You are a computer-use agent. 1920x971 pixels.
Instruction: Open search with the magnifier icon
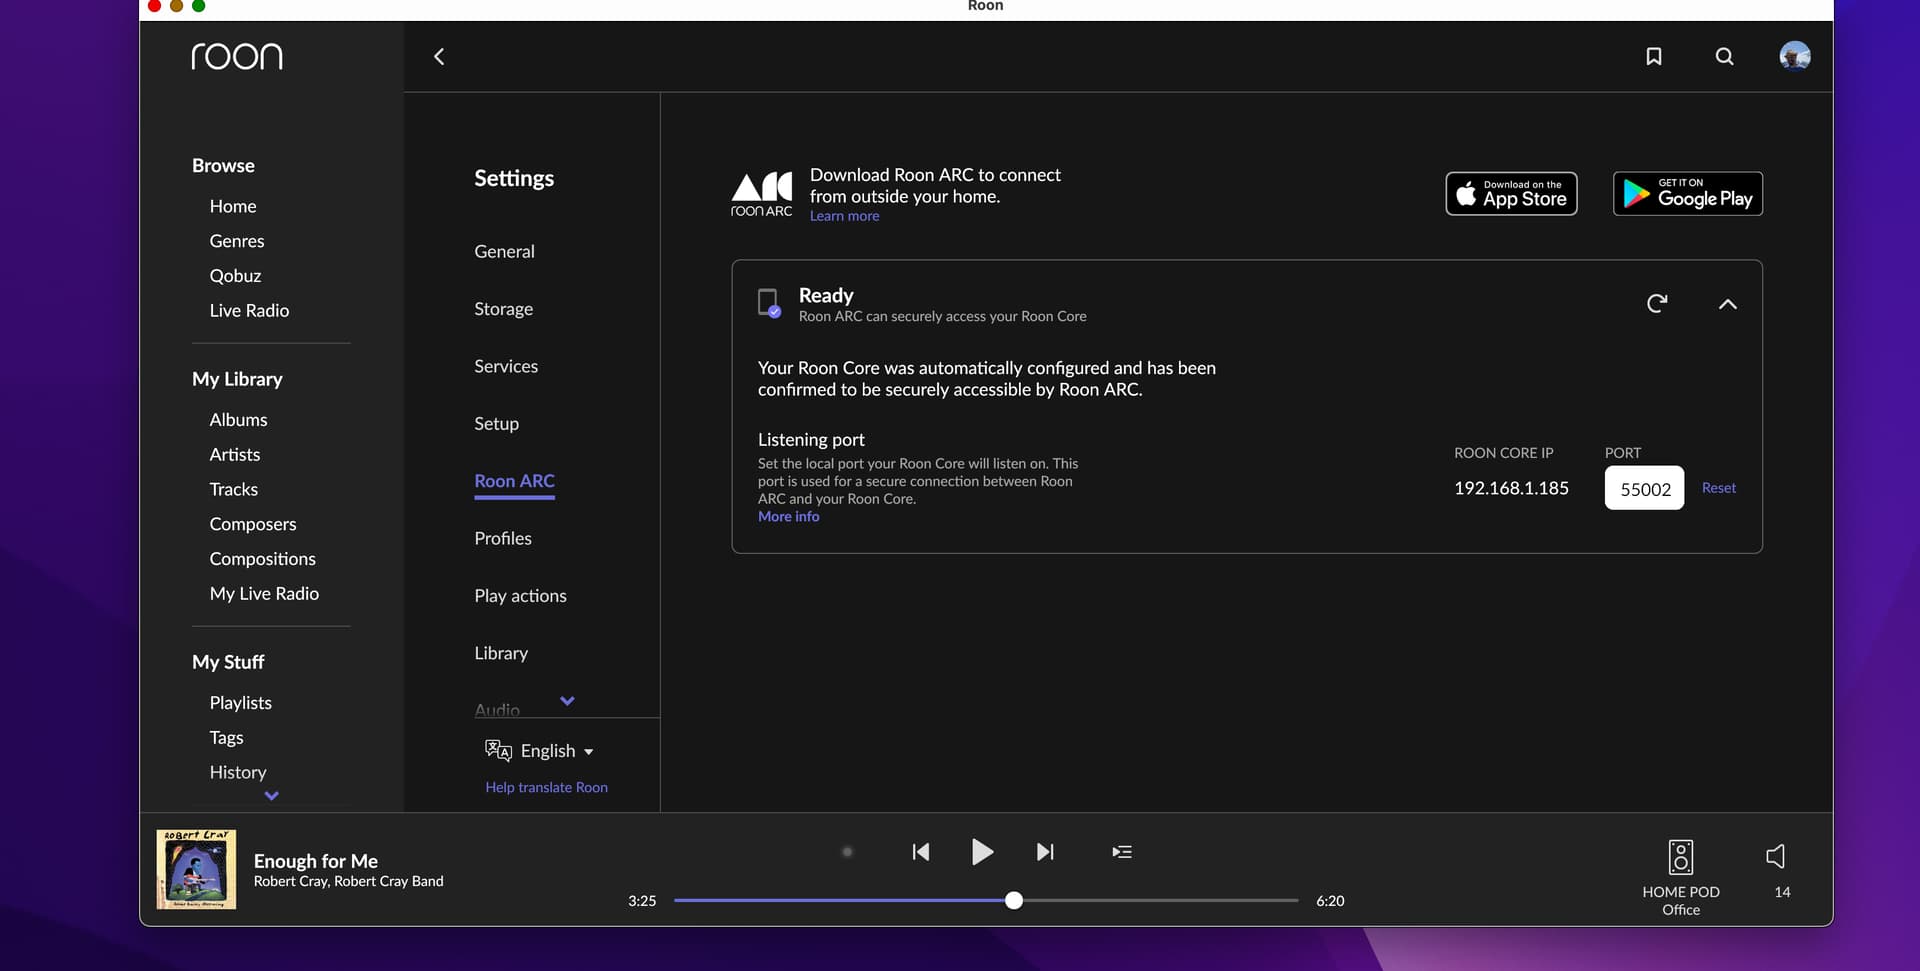click(1725, 57)
